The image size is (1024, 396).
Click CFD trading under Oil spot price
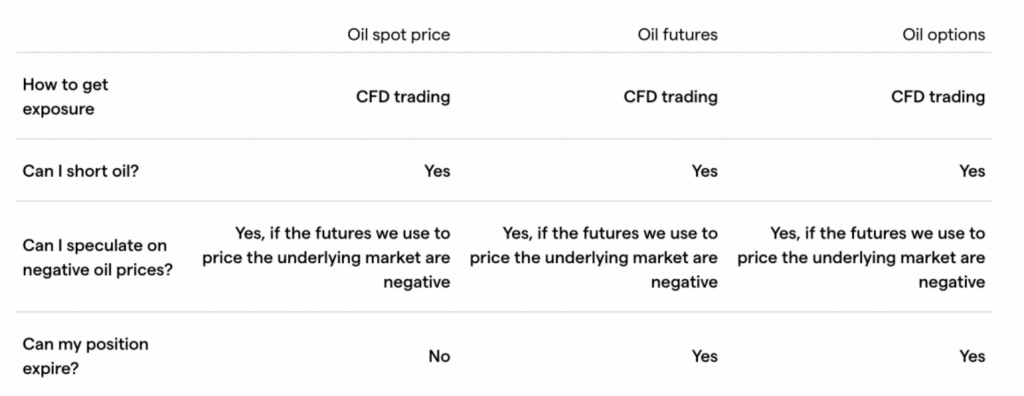[x=403, y=97]
